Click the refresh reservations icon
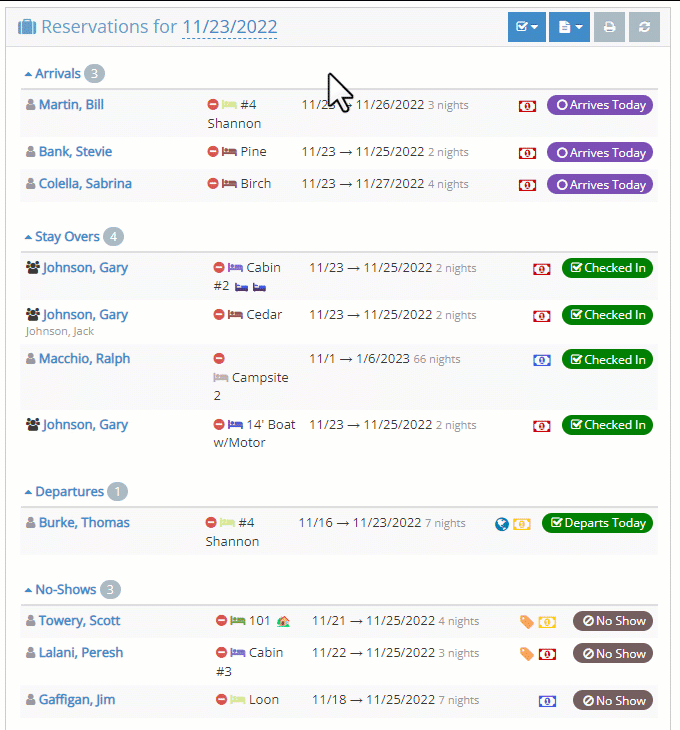 644,27
